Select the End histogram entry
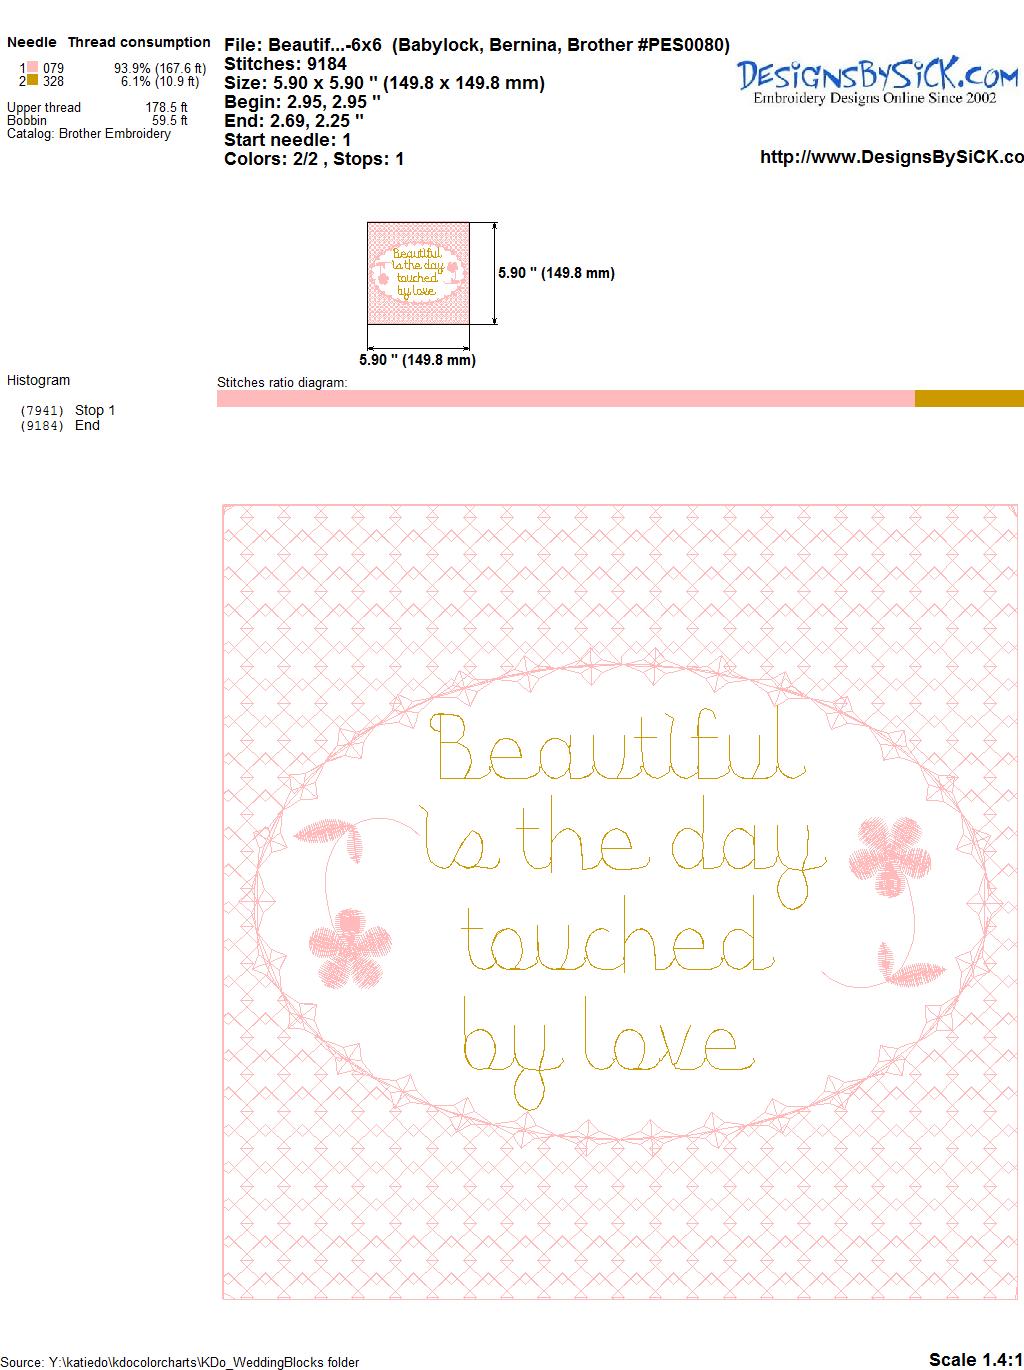Screen dimensions: 1024x1370 click(x=60, y=425)
